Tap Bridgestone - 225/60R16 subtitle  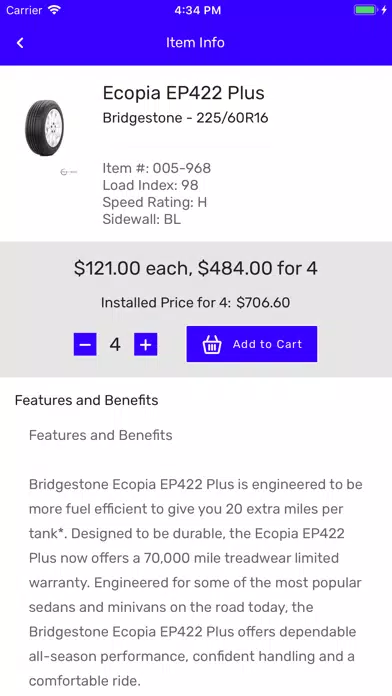[186, 118]
